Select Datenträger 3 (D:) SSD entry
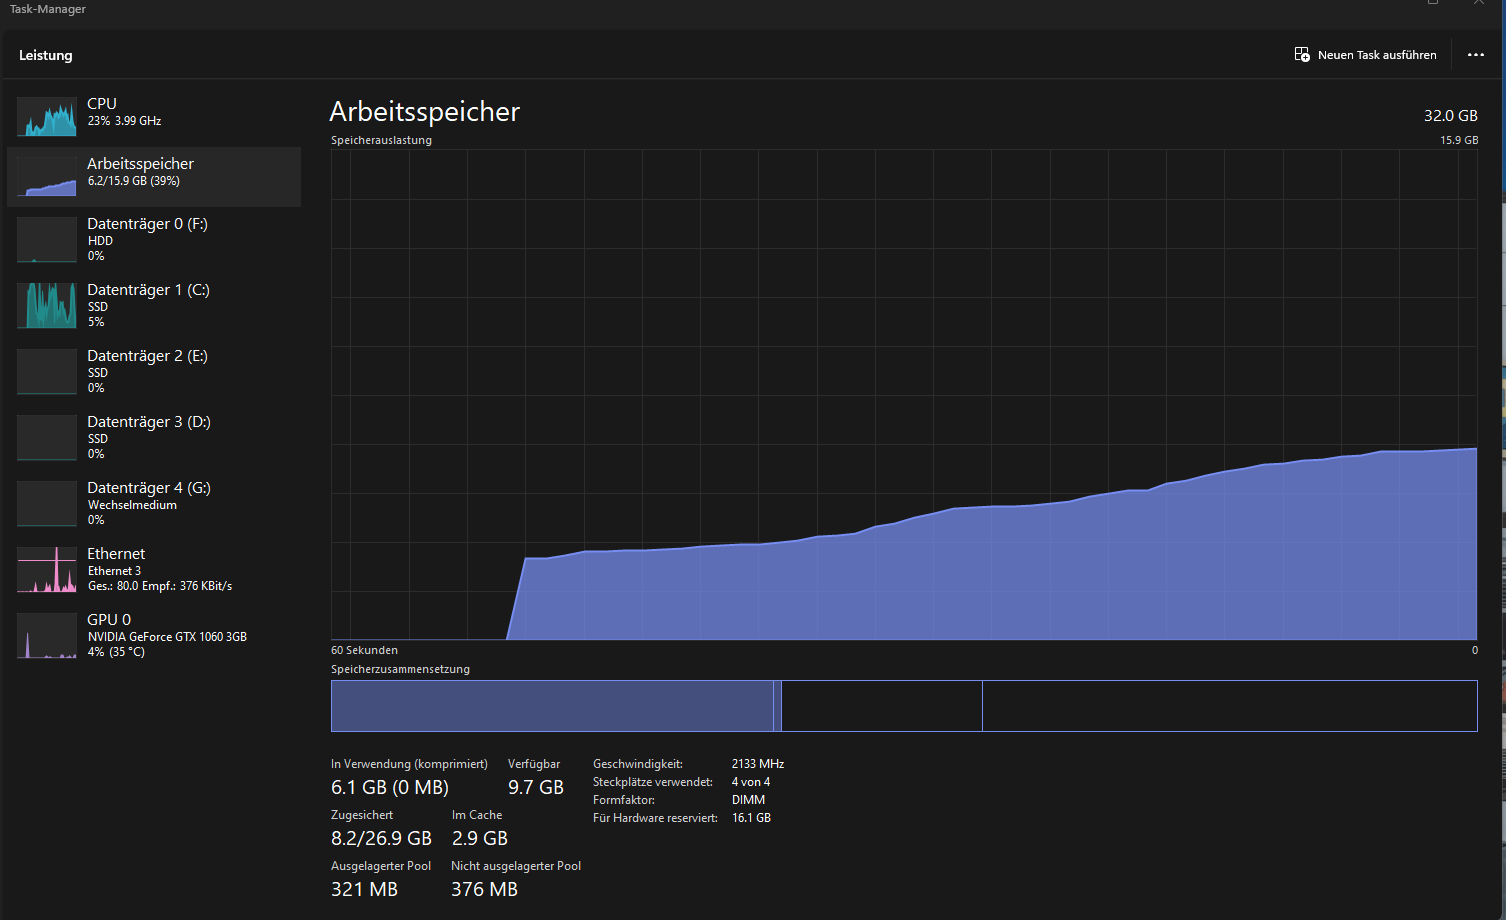The image size is (1506, 920). coord(154,437)
